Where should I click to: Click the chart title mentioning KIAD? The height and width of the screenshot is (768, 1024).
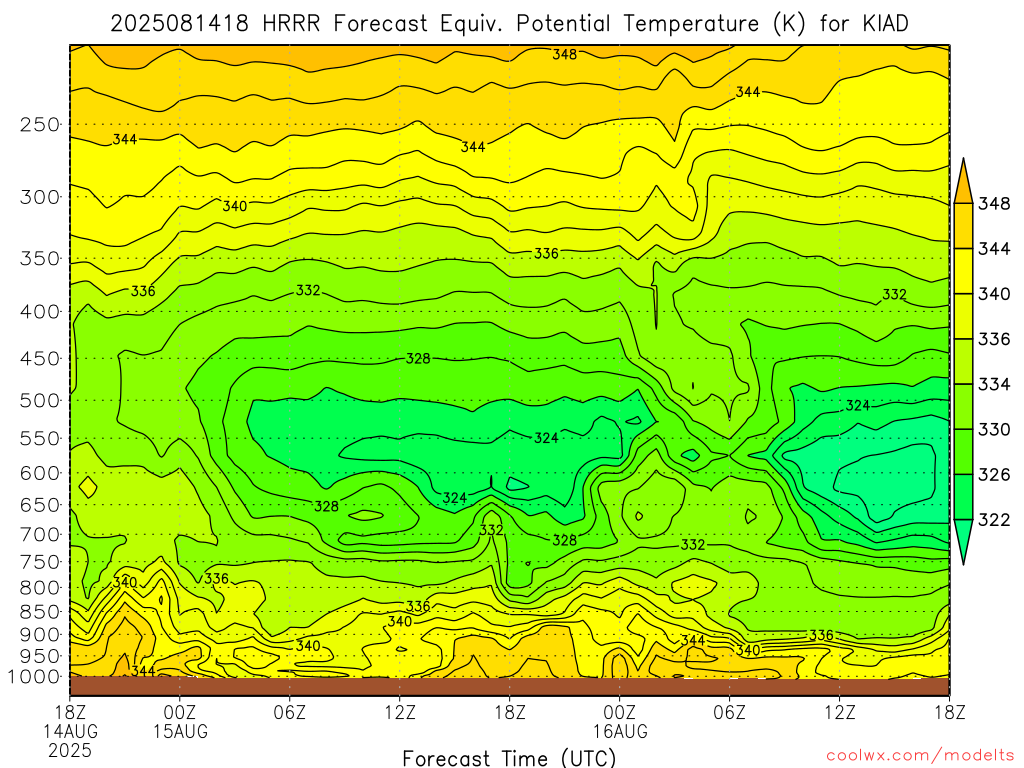509,24
